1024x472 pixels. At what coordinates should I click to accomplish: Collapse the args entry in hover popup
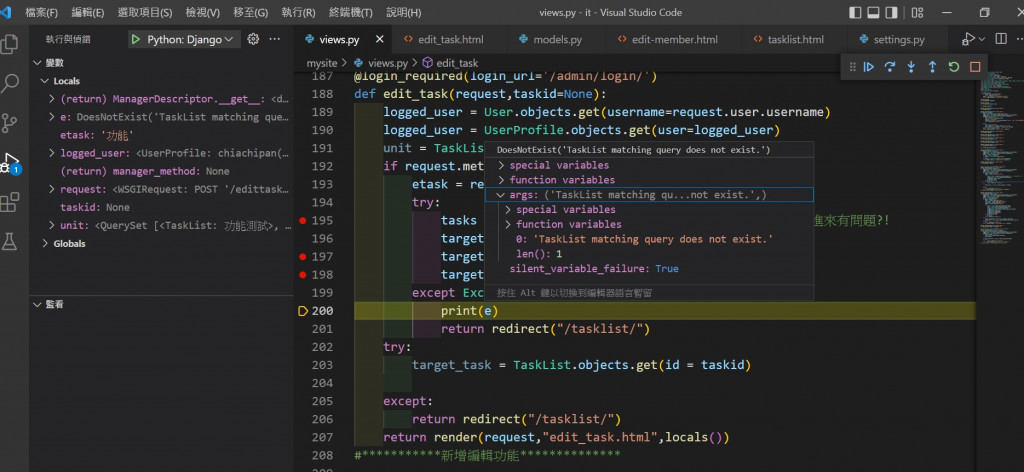pyautogui.click(x=501, y=195)
